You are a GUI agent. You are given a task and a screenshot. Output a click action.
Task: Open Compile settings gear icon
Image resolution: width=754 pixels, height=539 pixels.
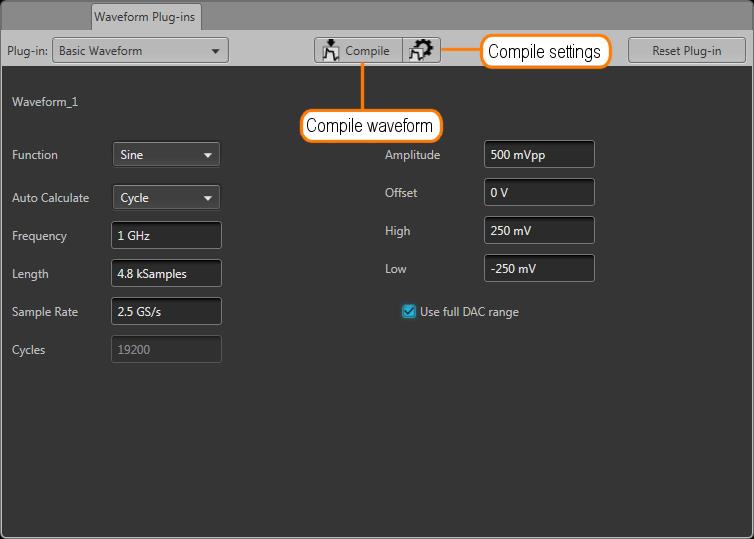[422, 51]
